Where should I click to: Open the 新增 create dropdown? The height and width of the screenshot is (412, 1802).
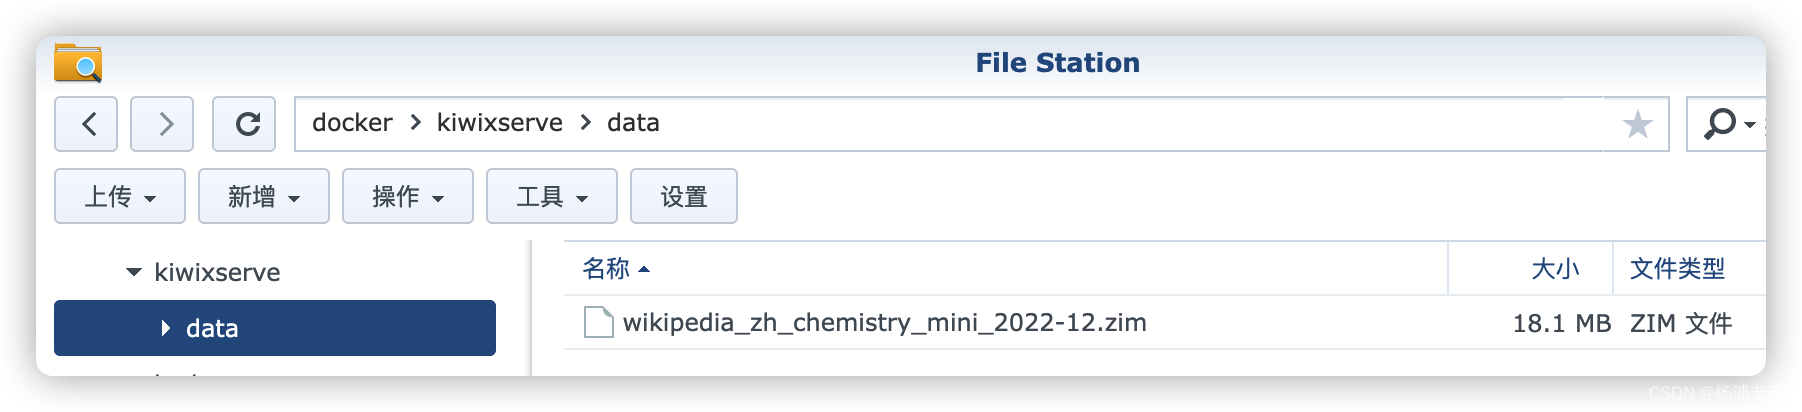pyautogui.click(x=264, y=196)
